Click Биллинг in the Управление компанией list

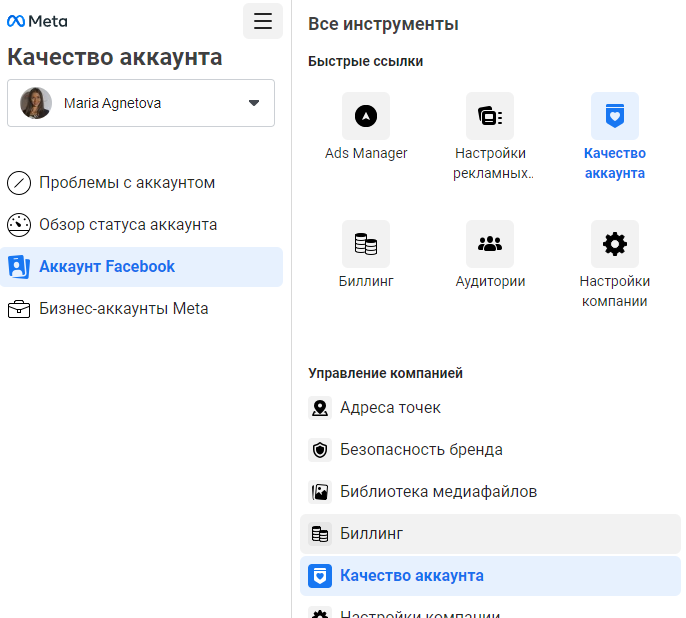tap(371, 534)
